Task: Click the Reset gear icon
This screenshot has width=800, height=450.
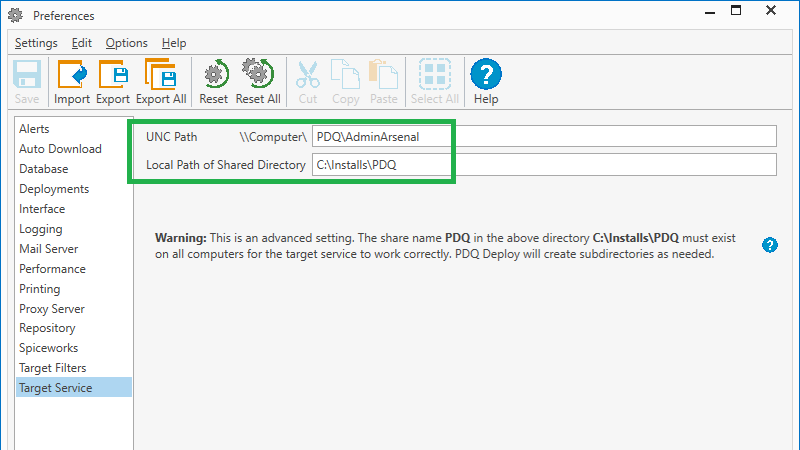Action: (x=213, y=75)
